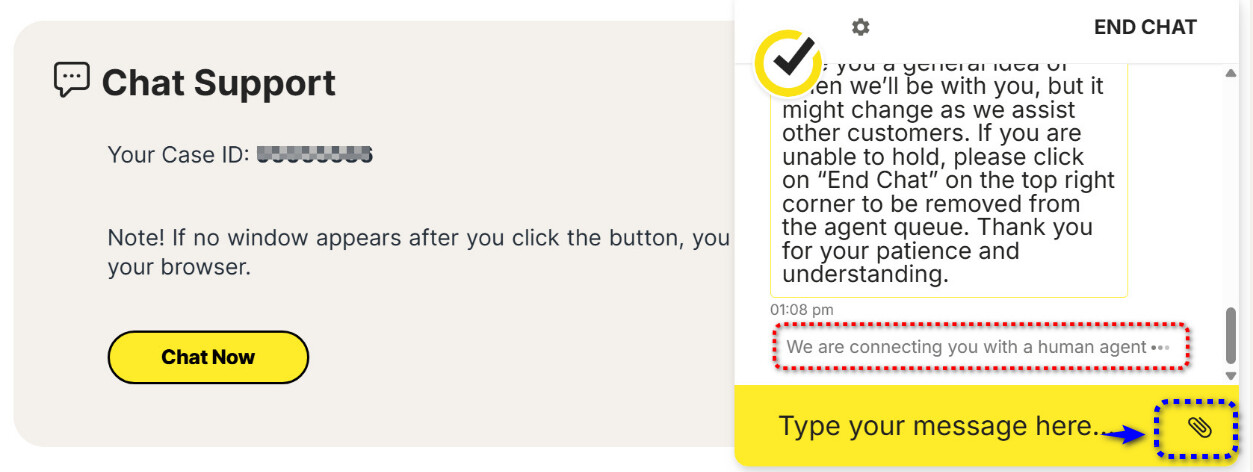The width and height of the screenshot is (1253, 472).
Task: Focus the Type your message here field
Action: 940,427
